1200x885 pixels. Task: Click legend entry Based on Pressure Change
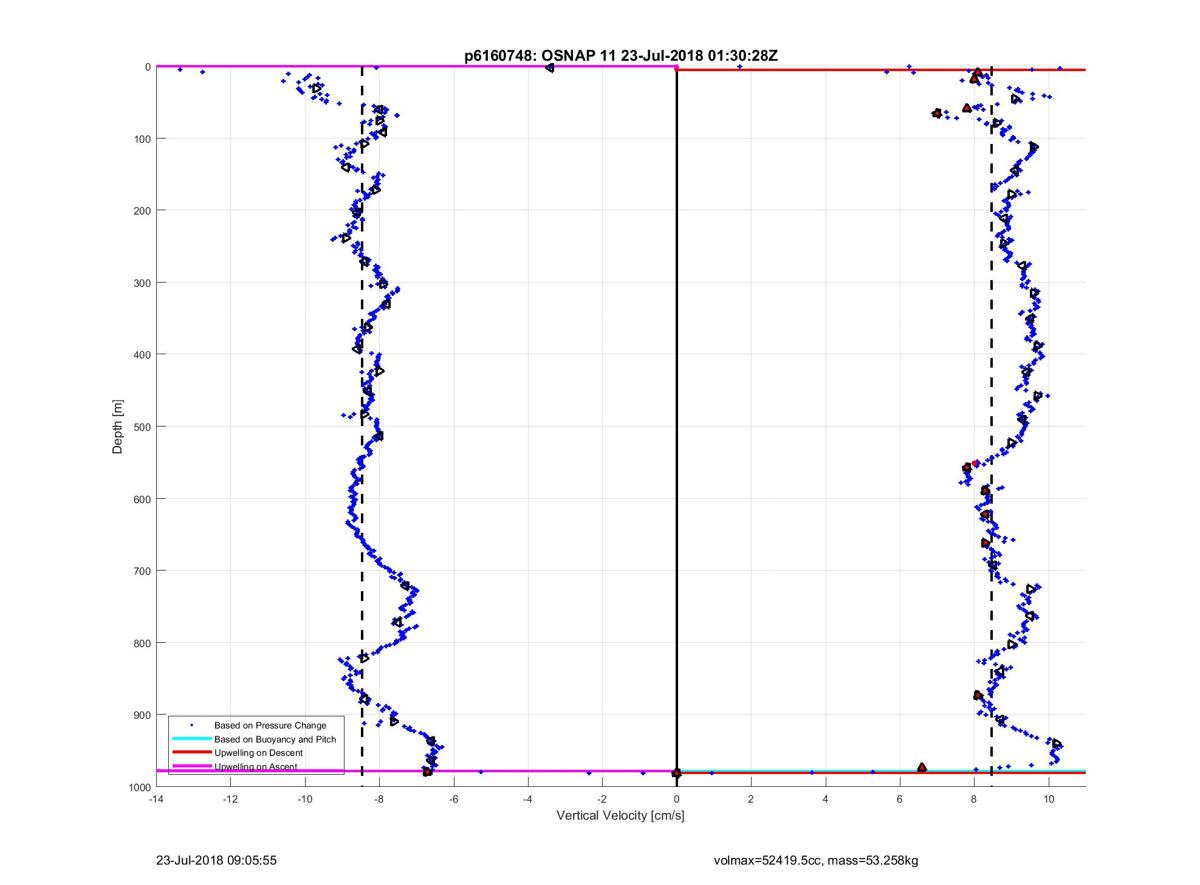point(270,725)
